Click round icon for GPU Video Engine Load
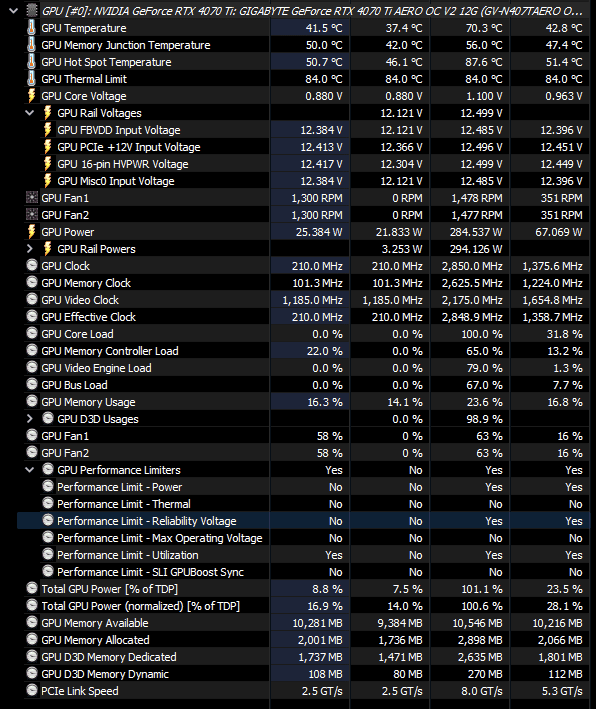 (32, 368)
